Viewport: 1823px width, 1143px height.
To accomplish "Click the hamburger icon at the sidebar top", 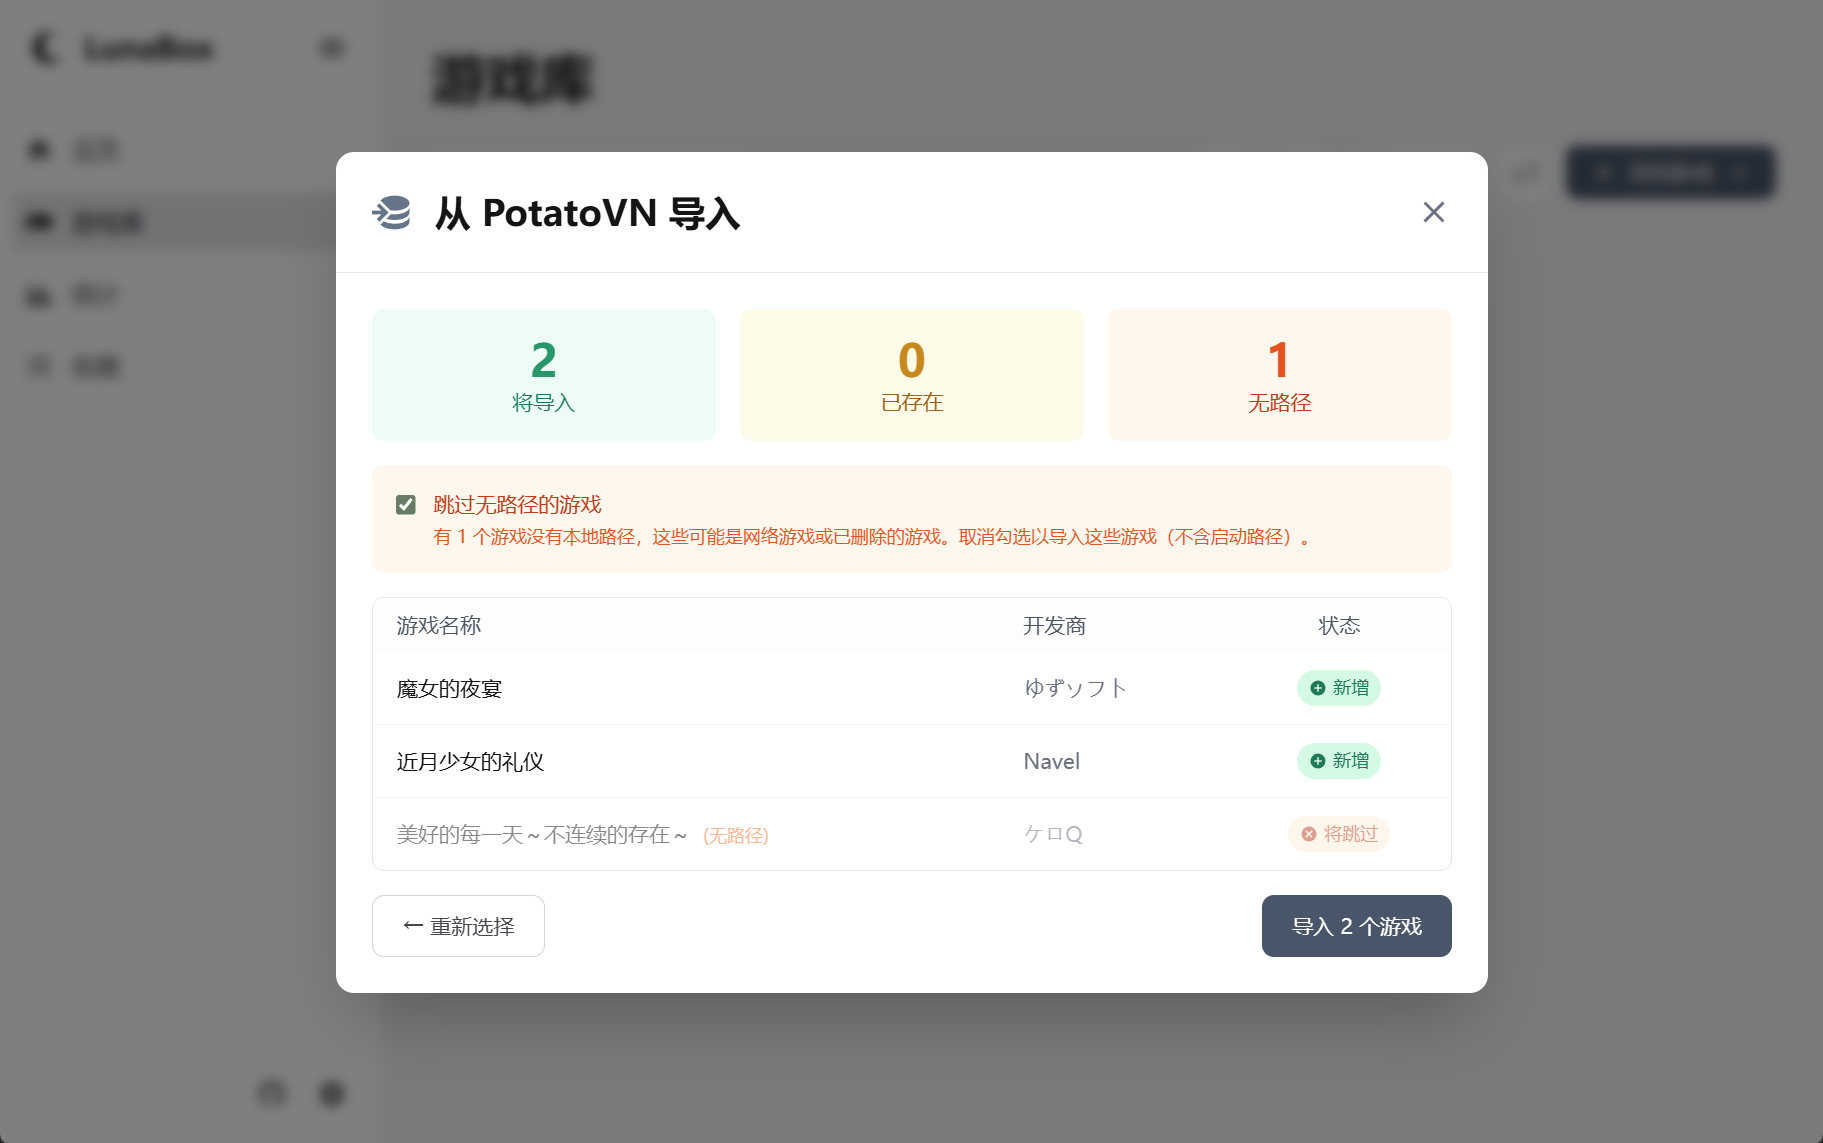I will (x=331, y=47).
